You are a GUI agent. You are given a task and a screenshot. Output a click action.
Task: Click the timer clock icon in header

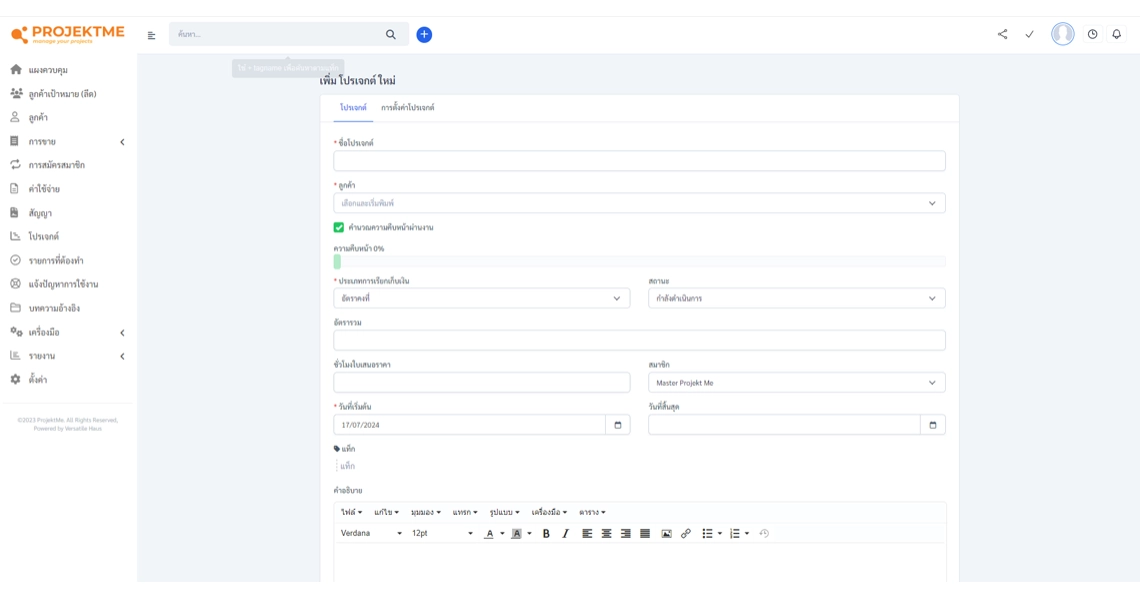tap(1092, 34)
